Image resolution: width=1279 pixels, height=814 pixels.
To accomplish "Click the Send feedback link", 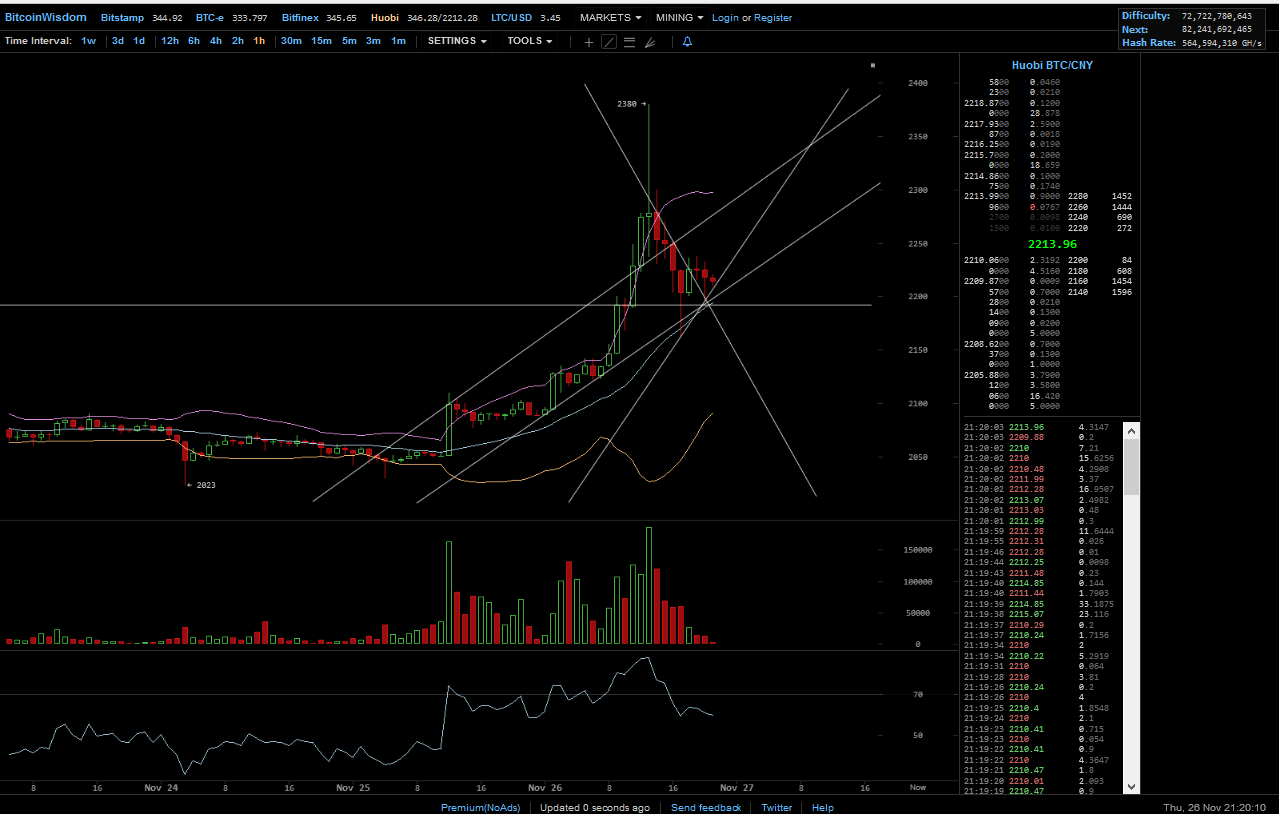I will pos(706,807).
